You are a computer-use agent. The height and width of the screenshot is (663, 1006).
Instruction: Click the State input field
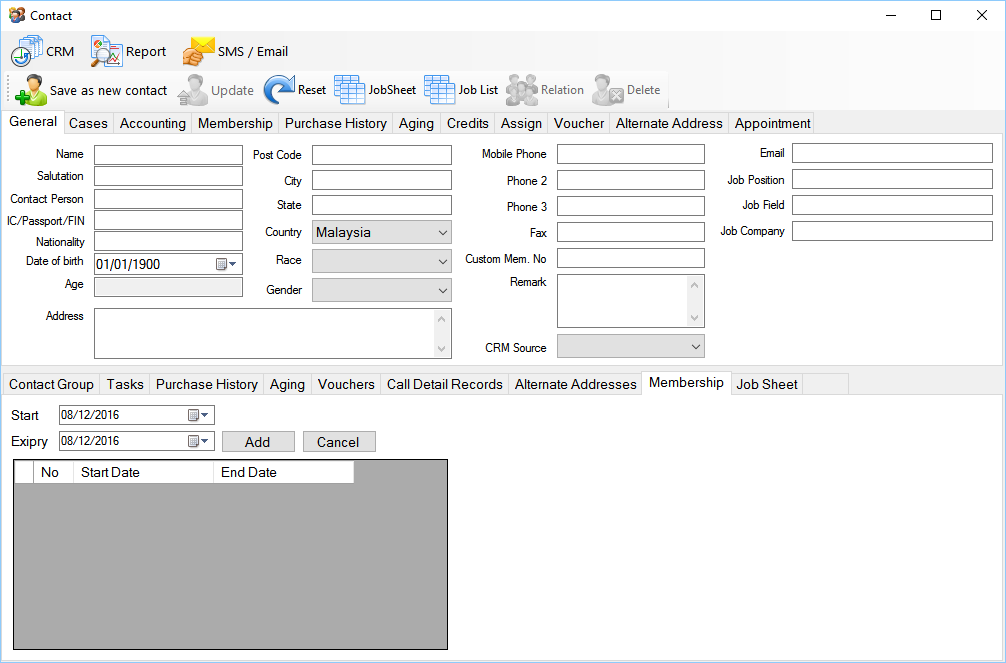click(x=382, y=205)
